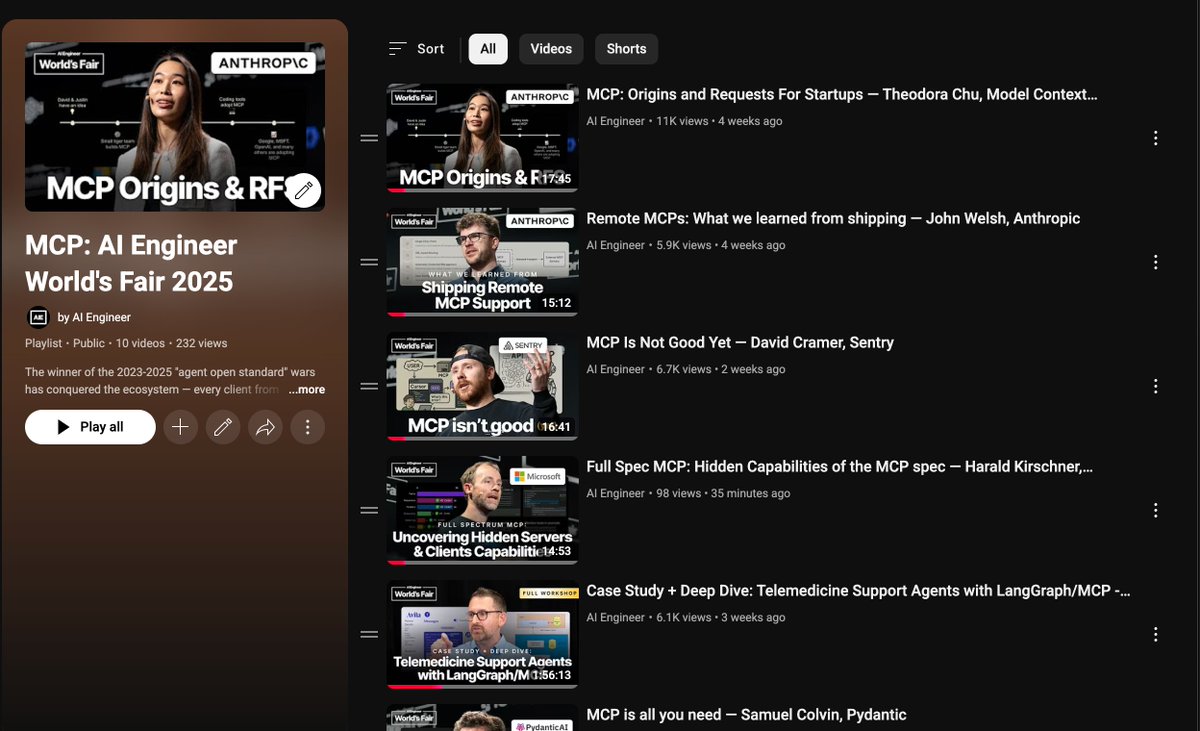Open options menu for MCP Is Not Good Yet
The width and height of the screenshot is (1200, 731).
pyautogui.click(x=1155, y=386)
